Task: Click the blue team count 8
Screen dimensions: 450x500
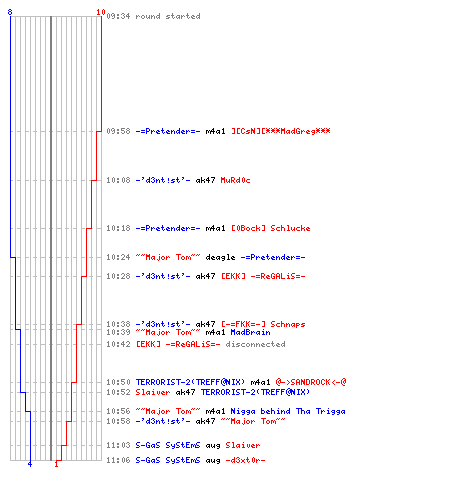Action: pos(10,12)
